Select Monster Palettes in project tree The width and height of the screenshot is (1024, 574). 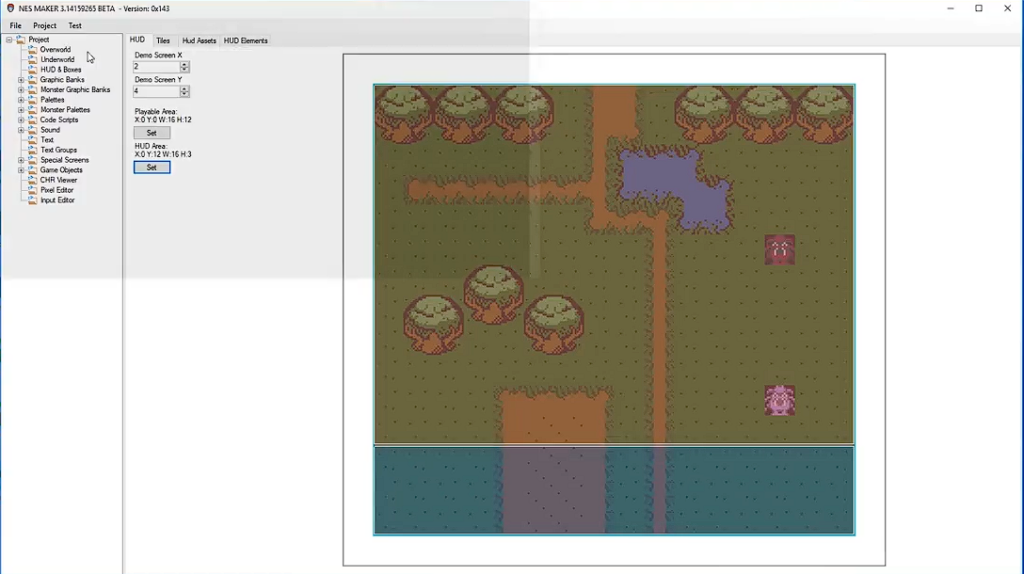click(65, 110)
